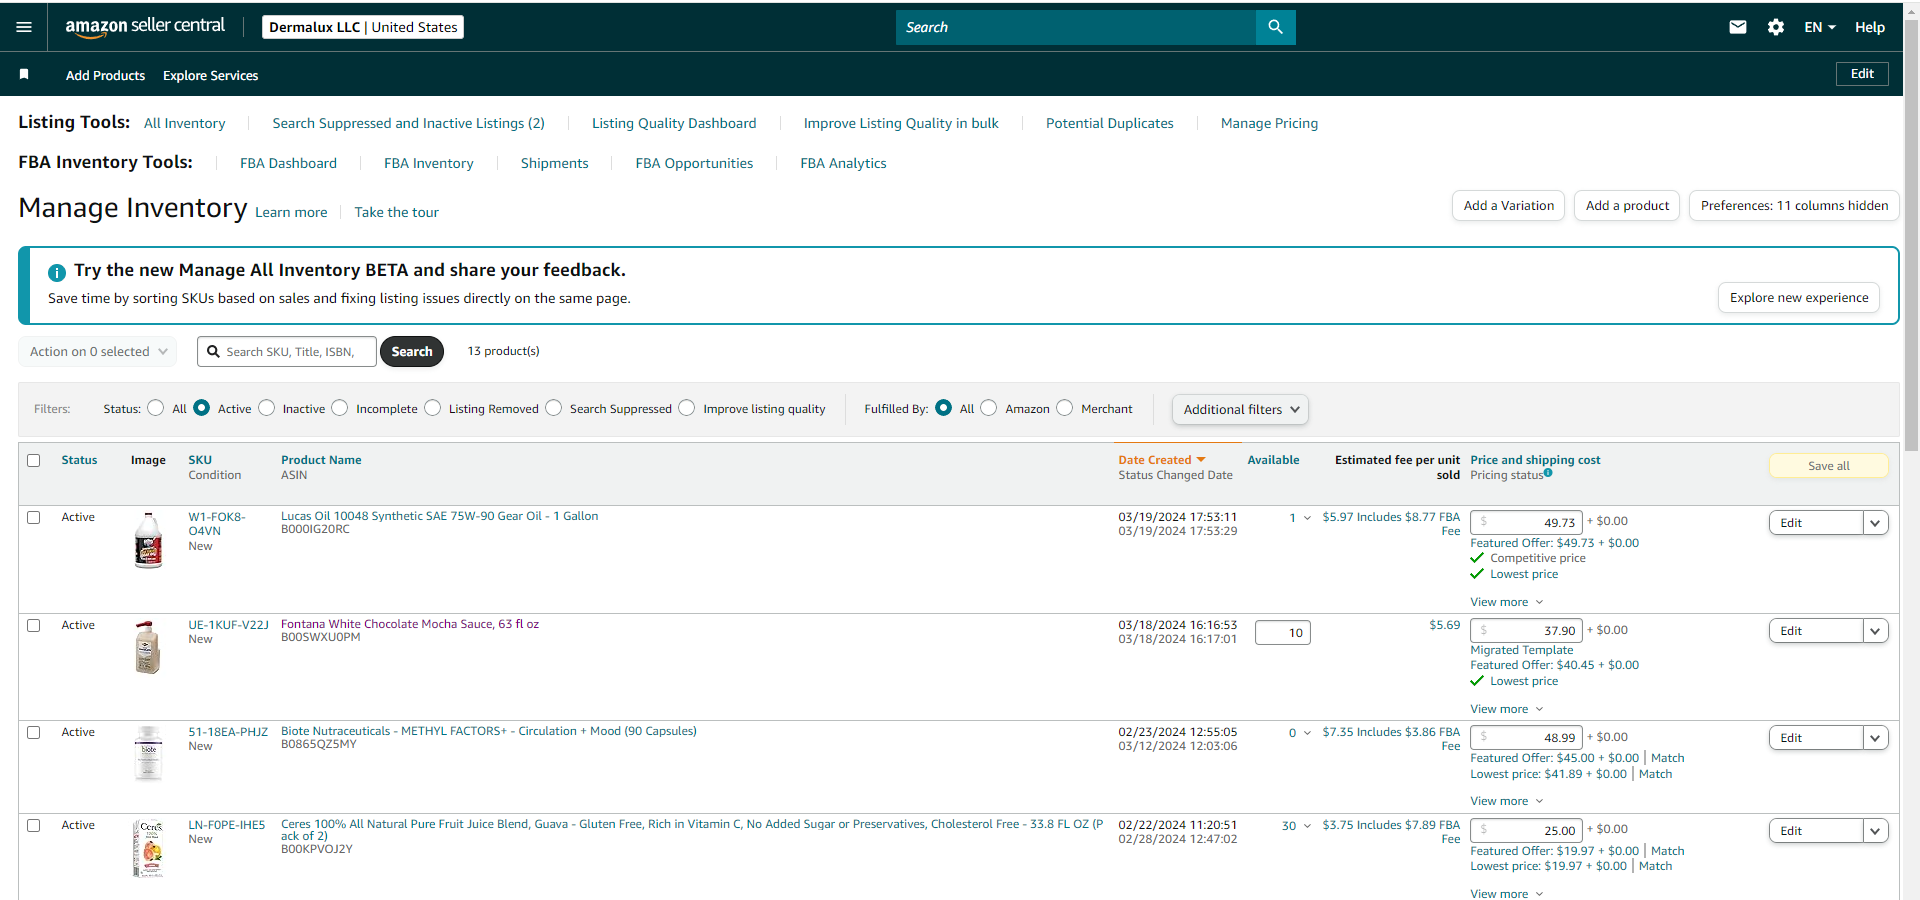This screenshot has width=1920, height=900.
Task: Select the Fontana Mocha Sauce row checkbox
Action: point(34,625)
